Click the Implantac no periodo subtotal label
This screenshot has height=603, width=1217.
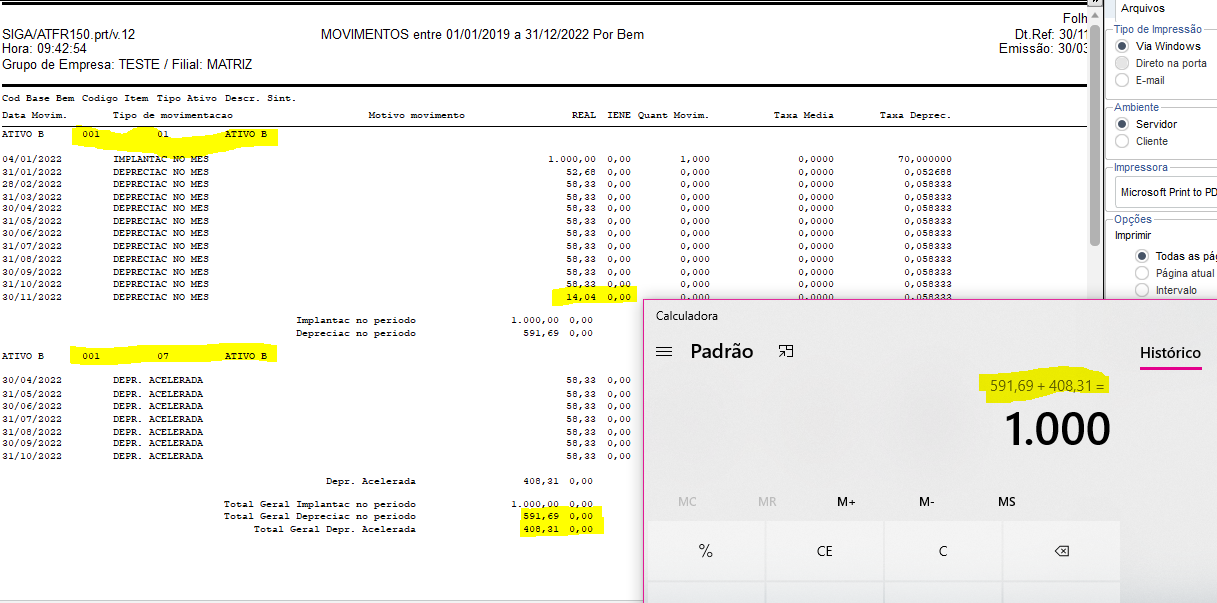(355, 320)
